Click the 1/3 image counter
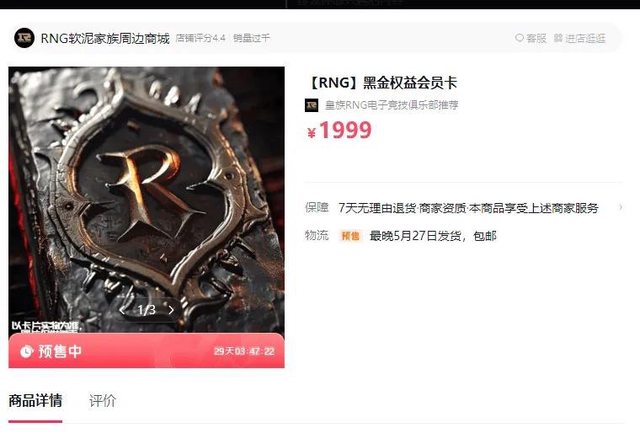Viewport: 640px width, 433px height. (147, 310)
